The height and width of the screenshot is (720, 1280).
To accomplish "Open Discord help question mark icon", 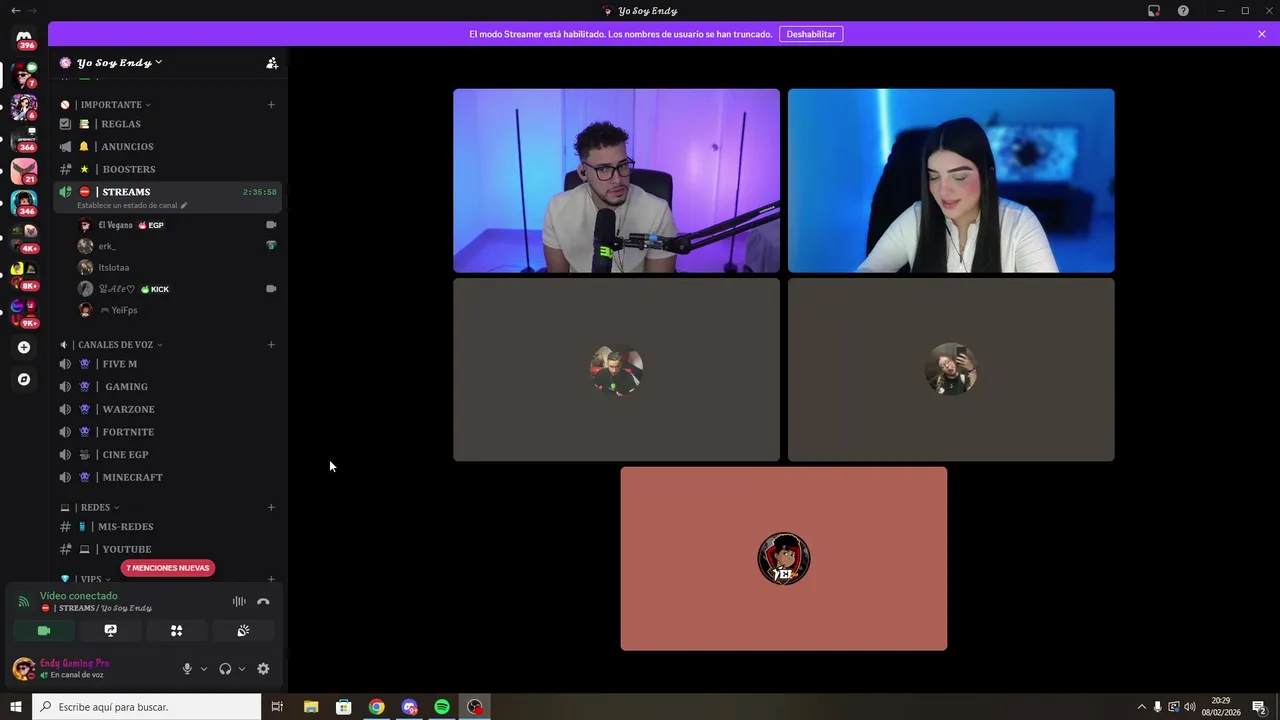I will coord(1183,11).
